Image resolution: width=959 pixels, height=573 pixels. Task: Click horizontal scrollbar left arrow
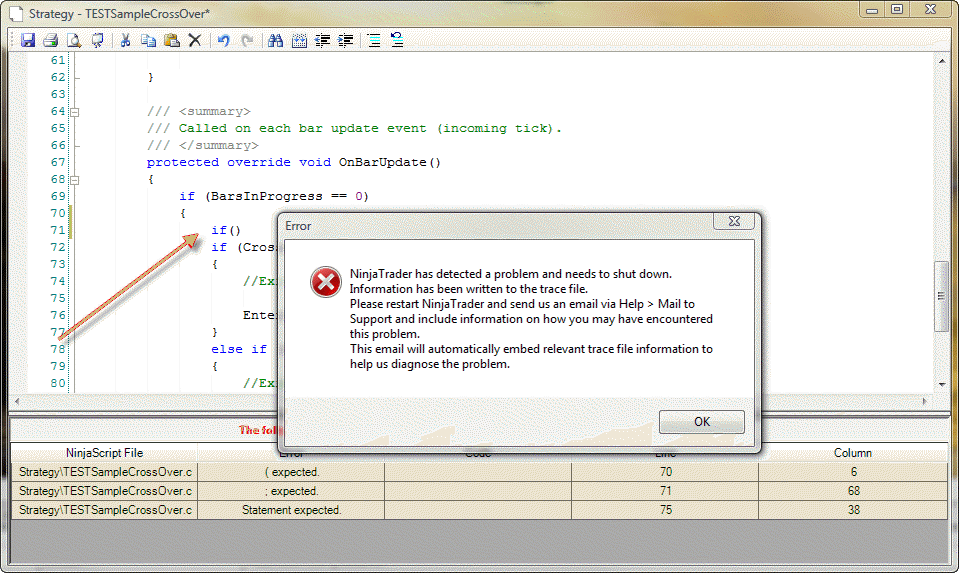pyautogui.click(x=17, y=402)
